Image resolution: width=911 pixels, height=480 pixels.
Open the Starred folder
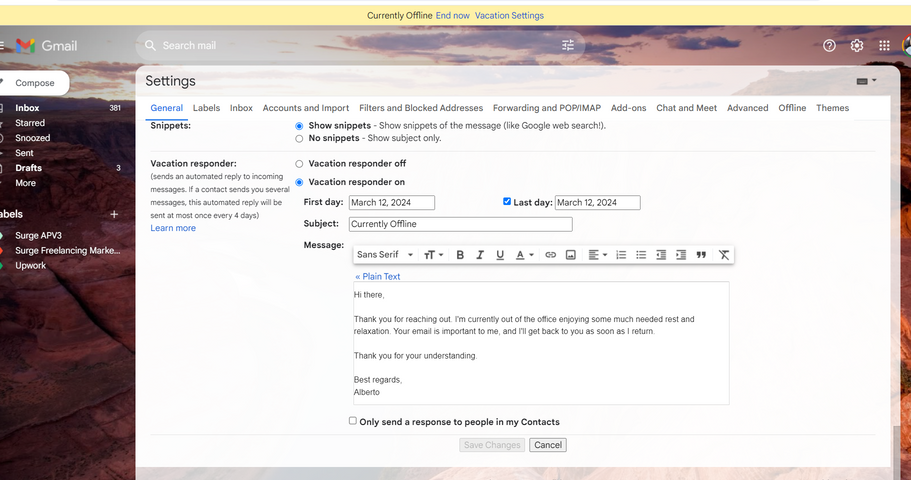click(30, 123)
